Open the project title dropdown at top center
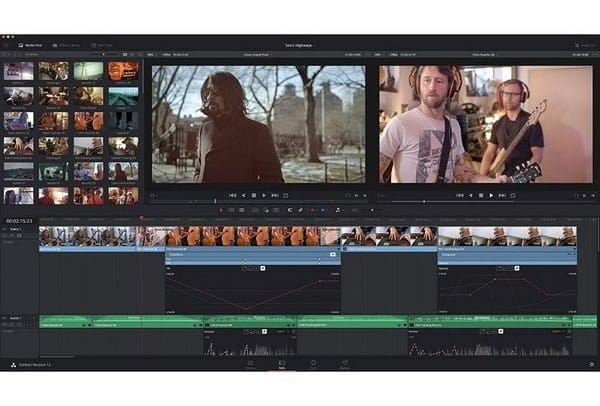This screenshot has height=406, width=600. point(300,45)
